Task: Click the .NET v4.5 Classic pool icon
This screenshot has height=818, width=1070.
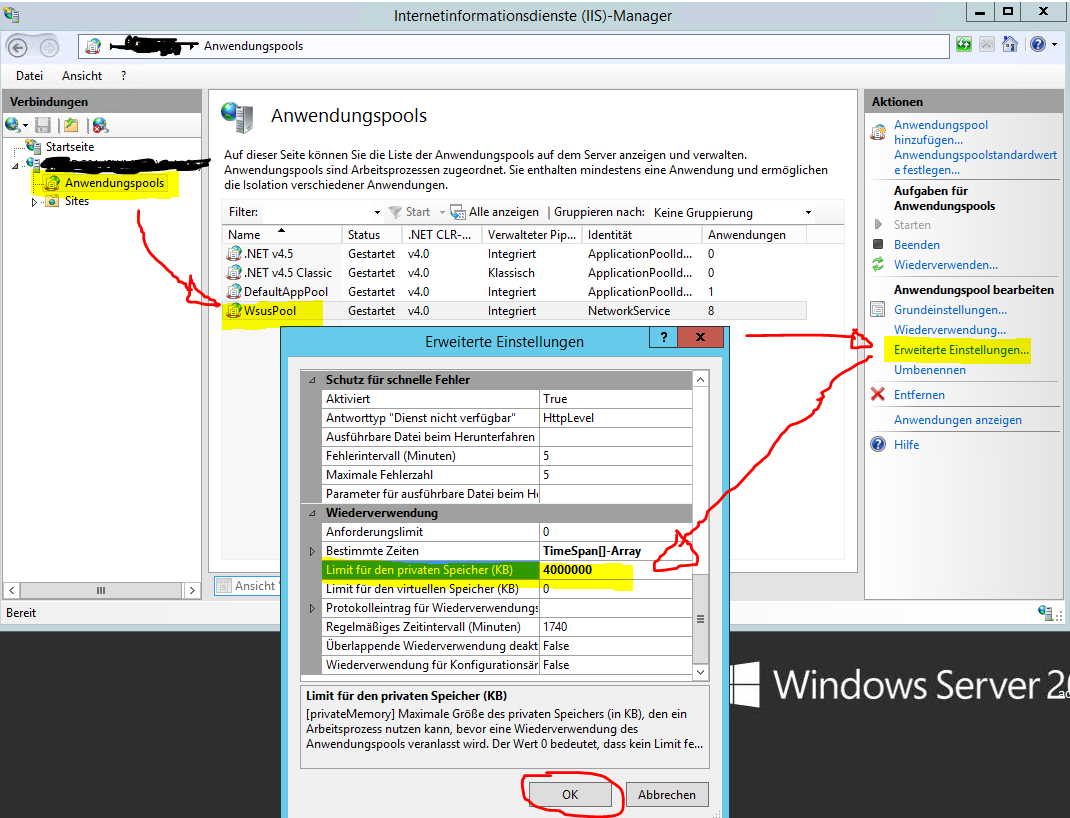Action: [234, 272]
